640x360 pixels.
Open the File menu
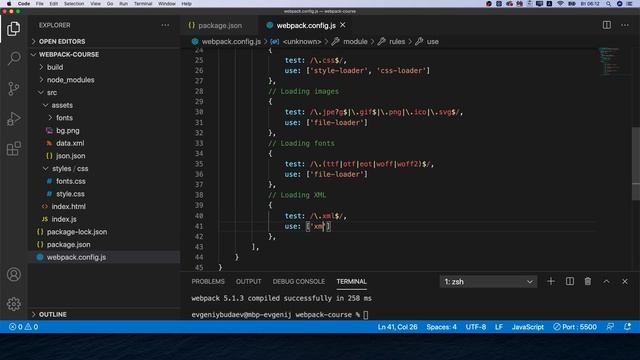click(40, 4)
